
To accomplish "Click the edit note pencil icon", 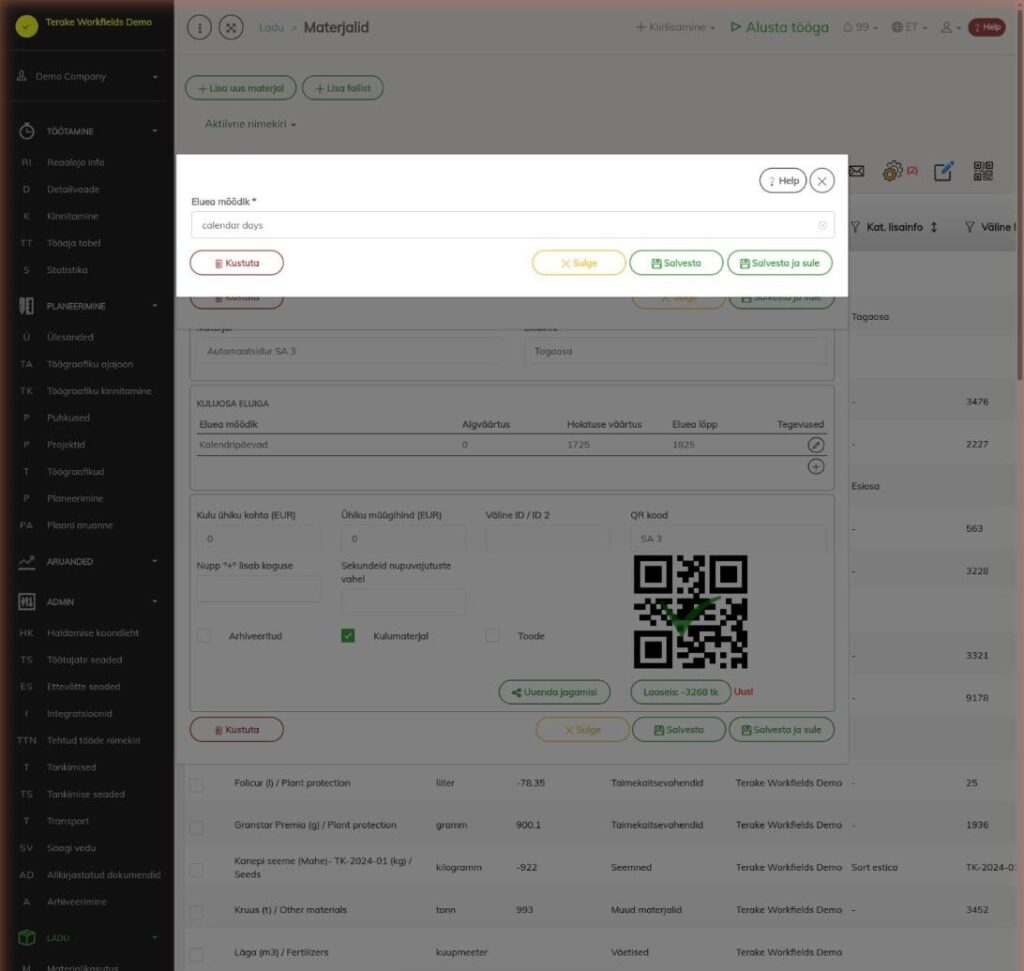I will [x=943, y=171].
